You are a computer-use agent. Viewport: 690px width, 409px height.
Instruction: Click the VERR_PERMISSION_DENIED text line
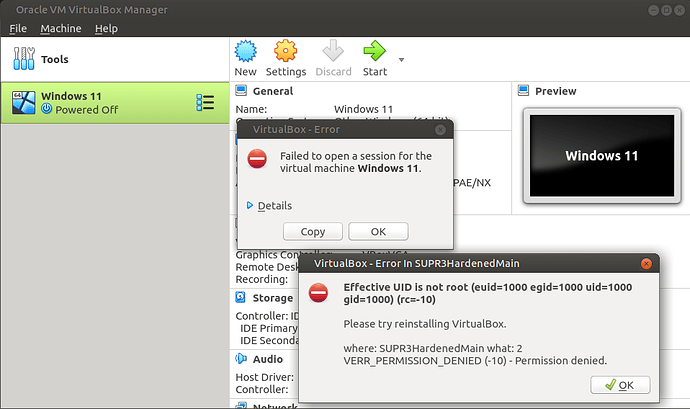[475, 361]
